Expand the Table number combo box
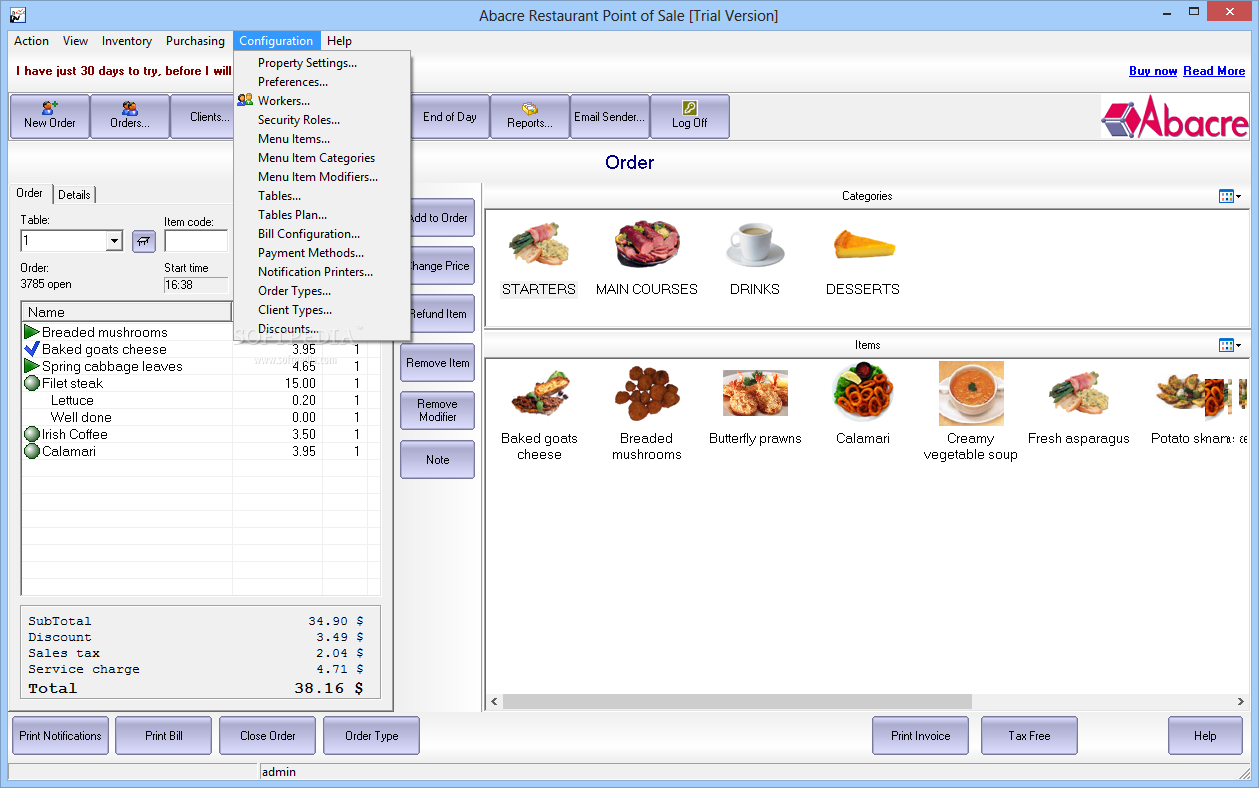 tap(114, 241)
